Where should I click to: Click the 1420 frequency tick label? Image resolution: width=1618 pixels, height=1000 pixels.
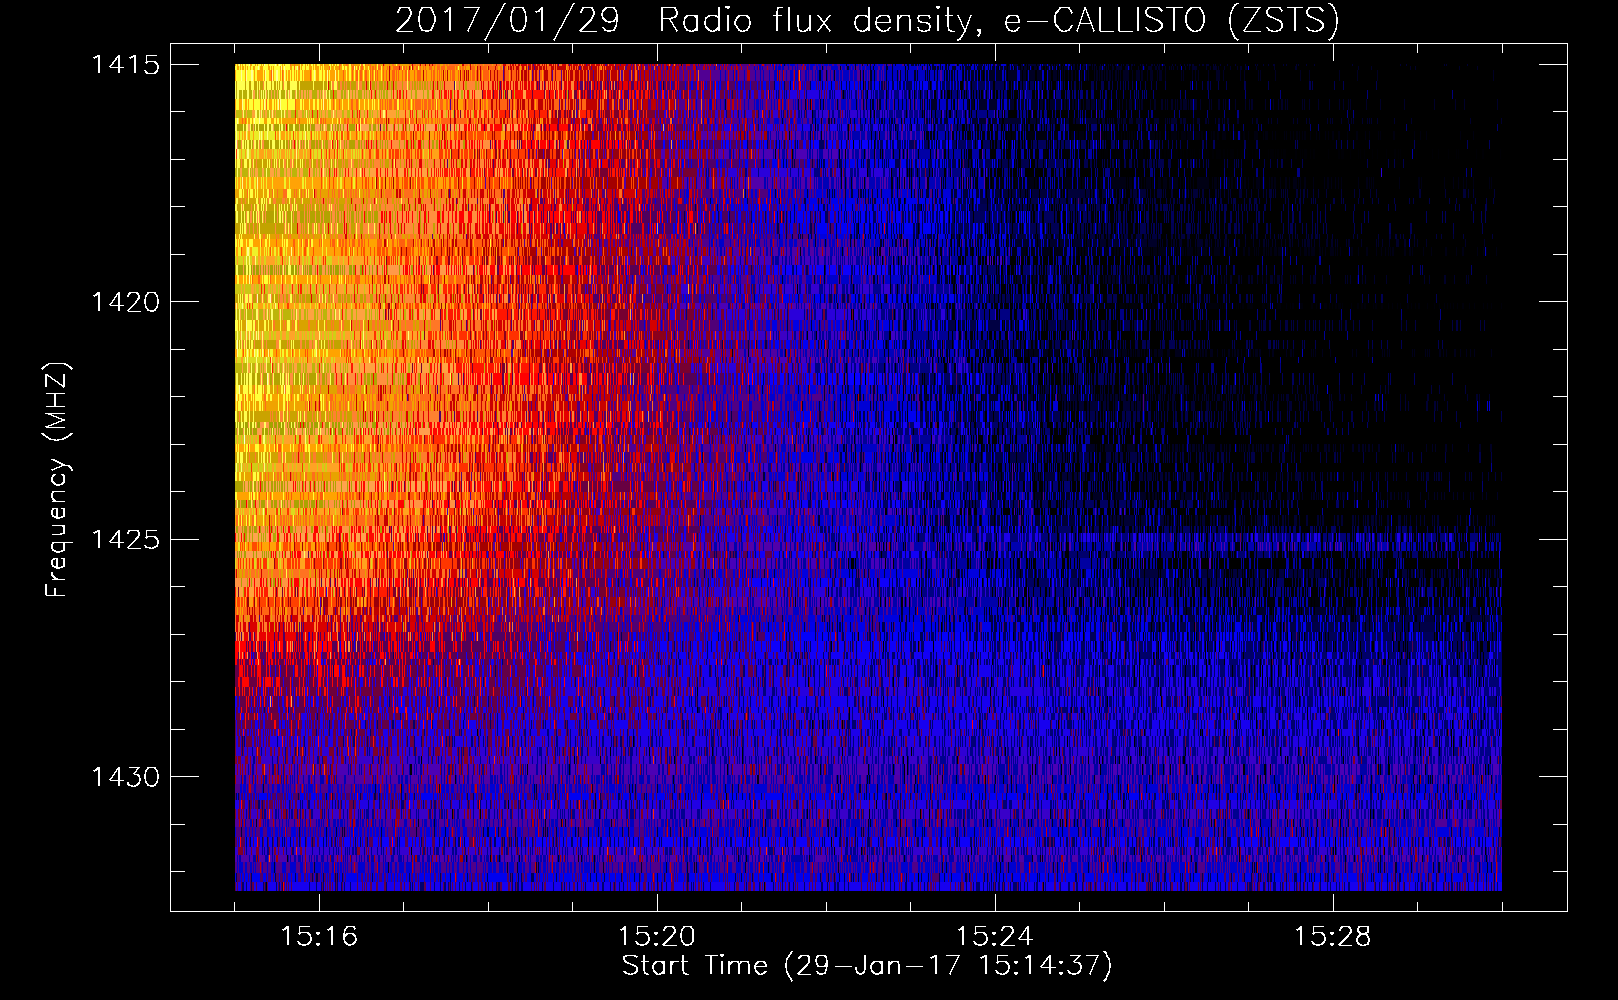point(126,302)
